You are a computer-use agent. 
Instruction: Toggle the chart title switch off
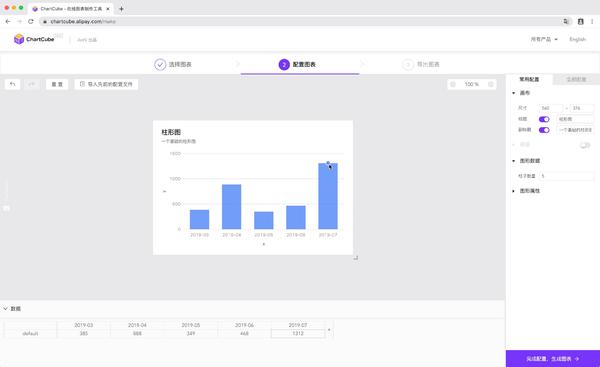coord(544,119)
